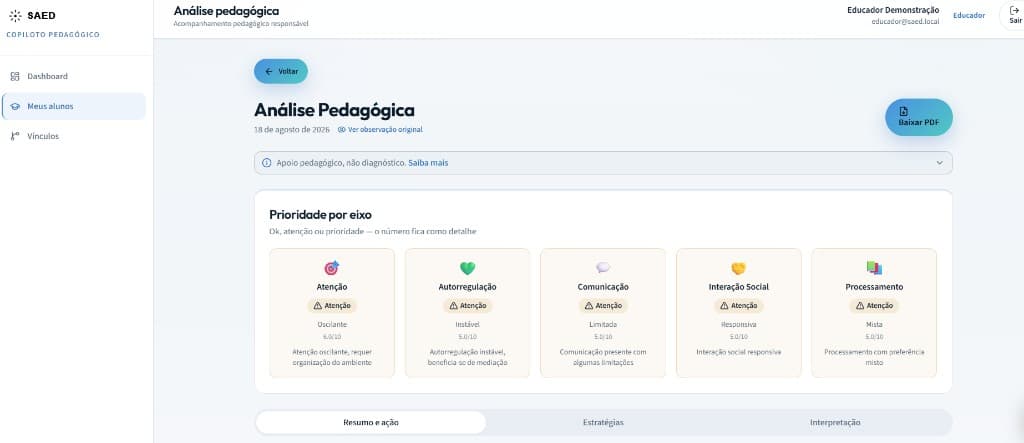Expand the Apoio pedagógico notice chevron
Image resolution: width=1024 pixels, height=443 pixels.
[x=940, y=163]
